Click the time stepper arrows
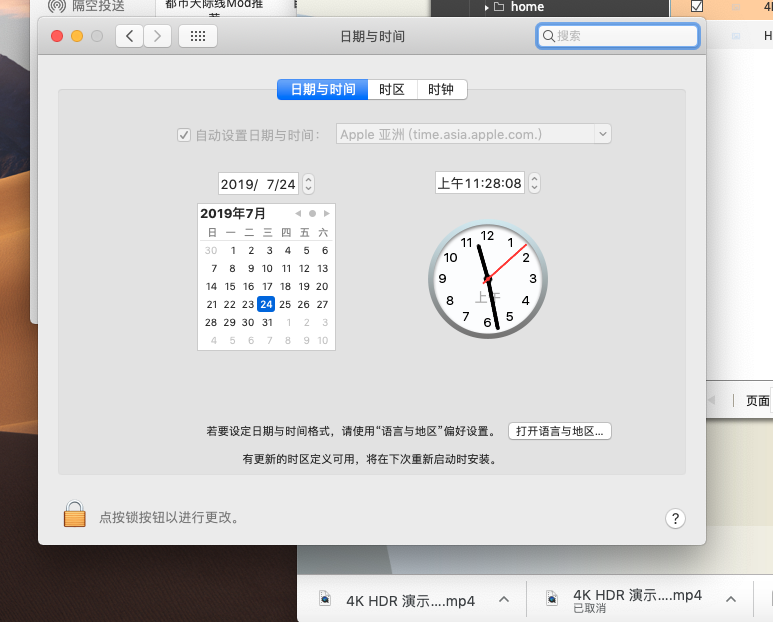The image size is (773, 622). 534,183
